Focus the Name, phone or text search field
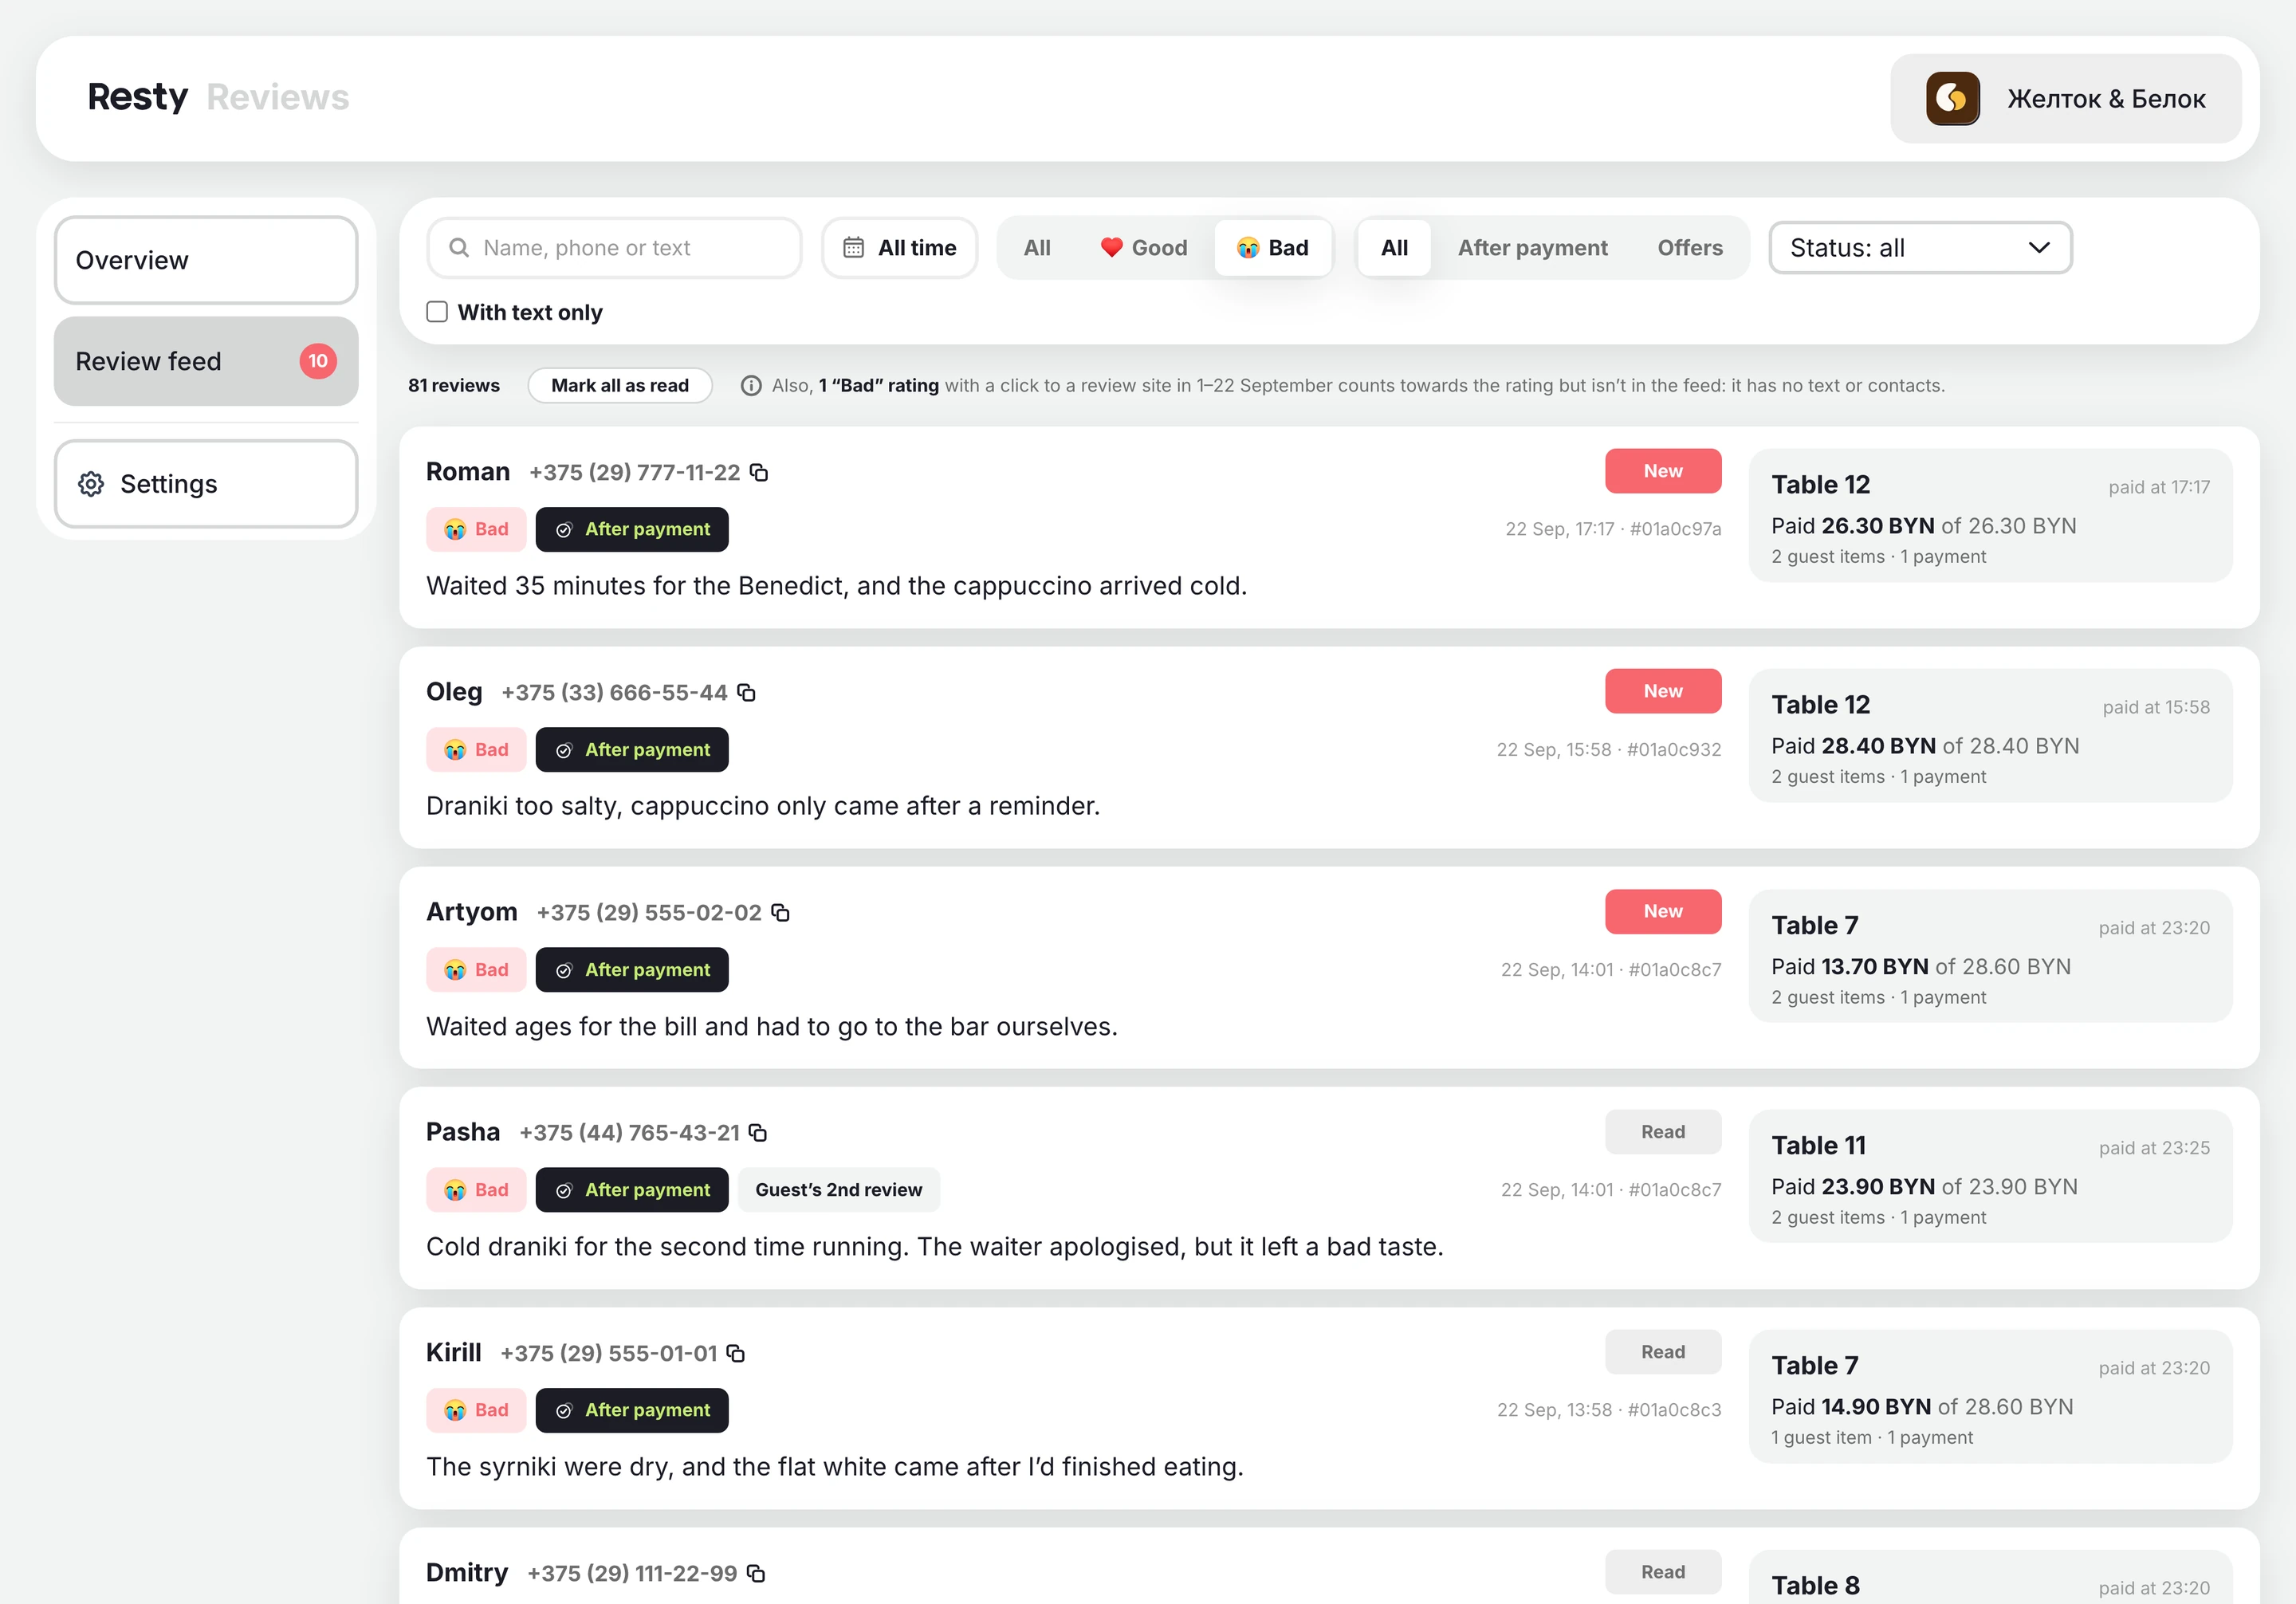 tap(614, 247)
